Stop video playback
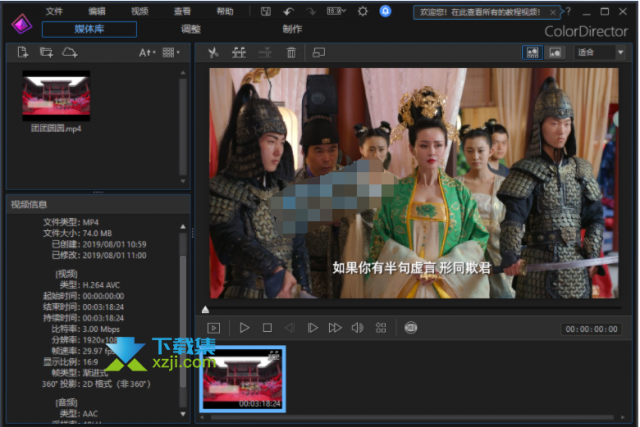The width and height of the screenshot is (640, 427). [267, 328]
